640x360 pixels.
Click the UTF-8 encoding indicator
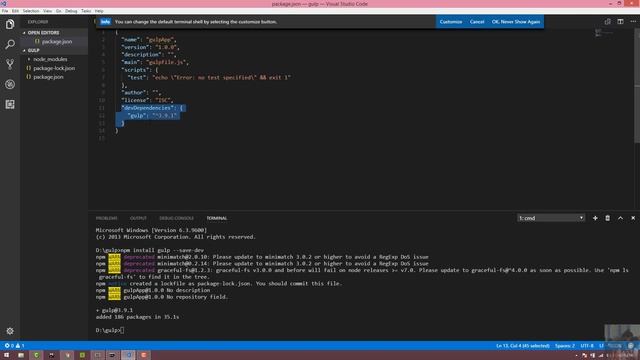pyautogui.click(x=587, y=346)
